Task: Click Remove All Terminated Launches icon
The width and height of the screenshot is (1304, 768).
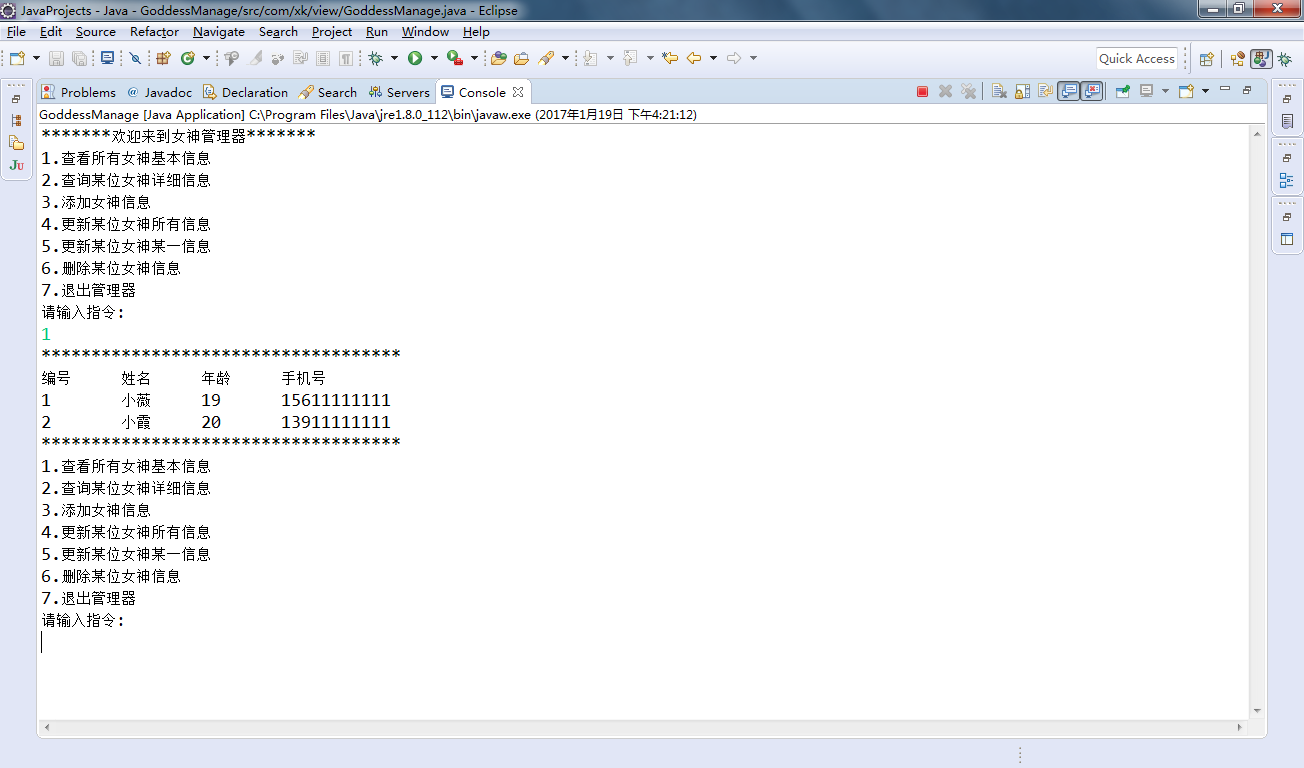Action: coord(968,91)
